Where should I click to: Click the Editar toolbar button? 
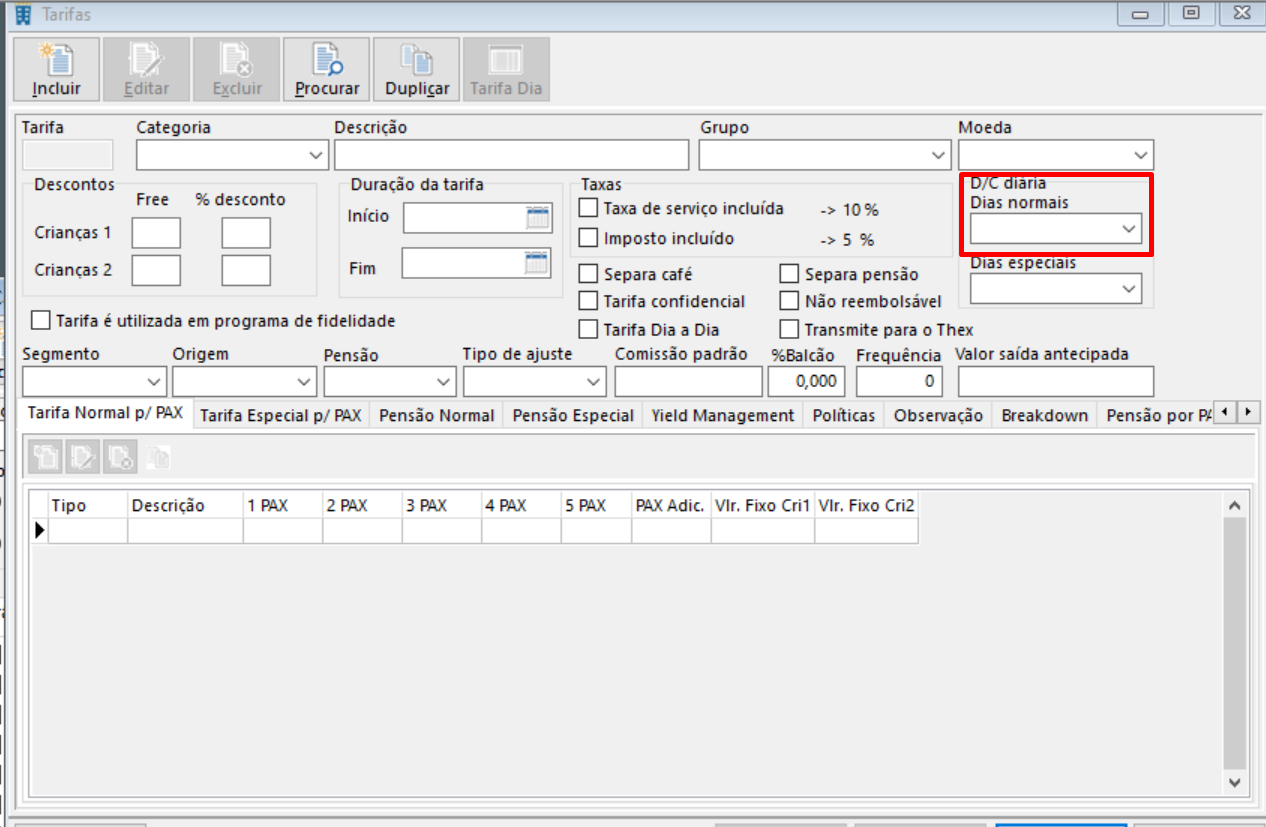[x=146, y=70]
